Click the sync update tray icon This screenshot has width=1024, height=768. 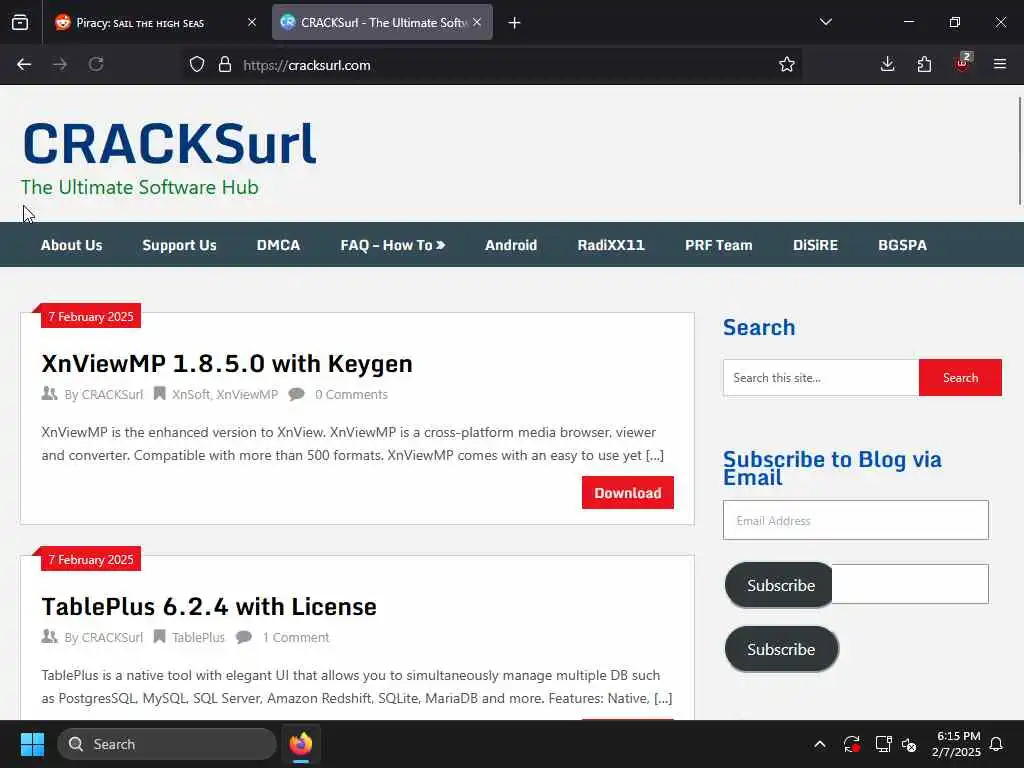click(x=852, y=744)
